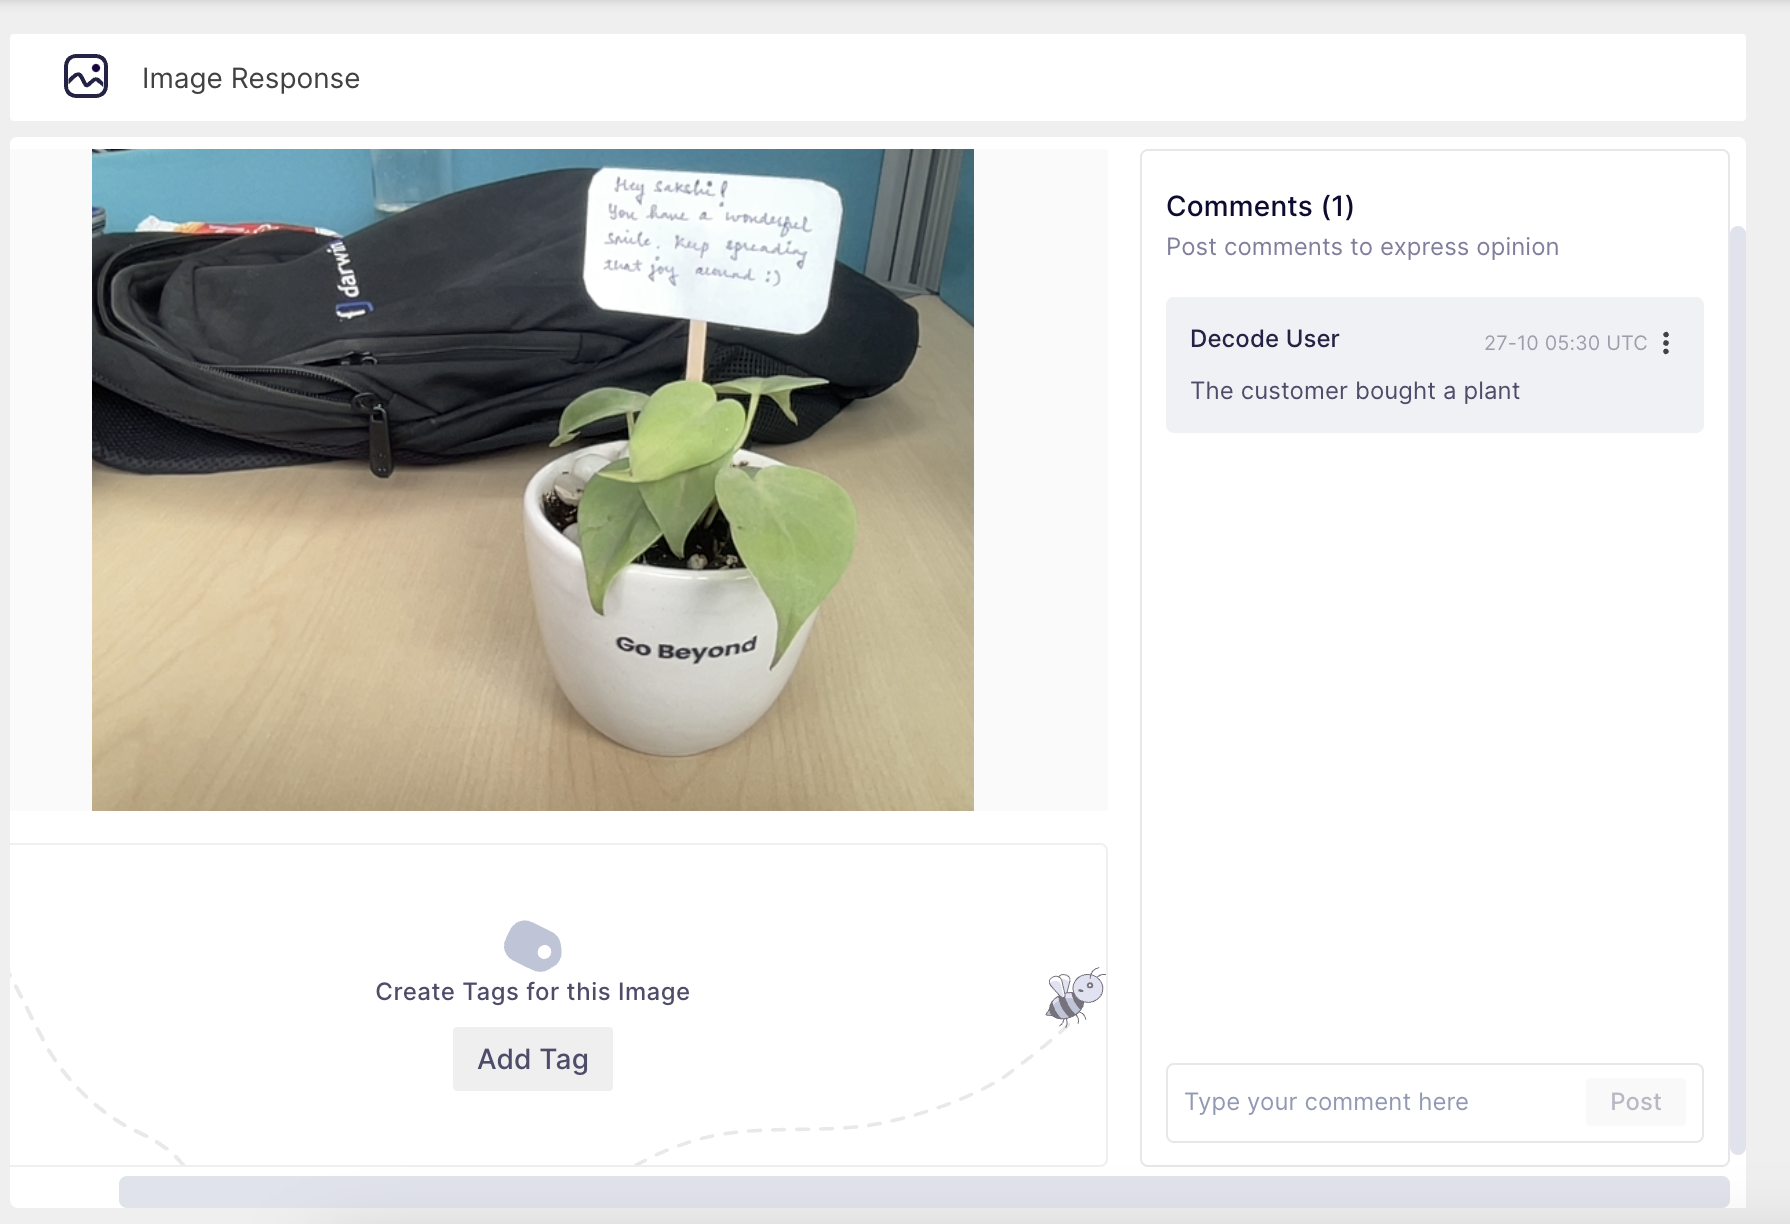This screenshot has width=1790, height=1224.
Task: Select comment text The customer bought a plant
Action: pyautogui.click(x=1355, y=391)
